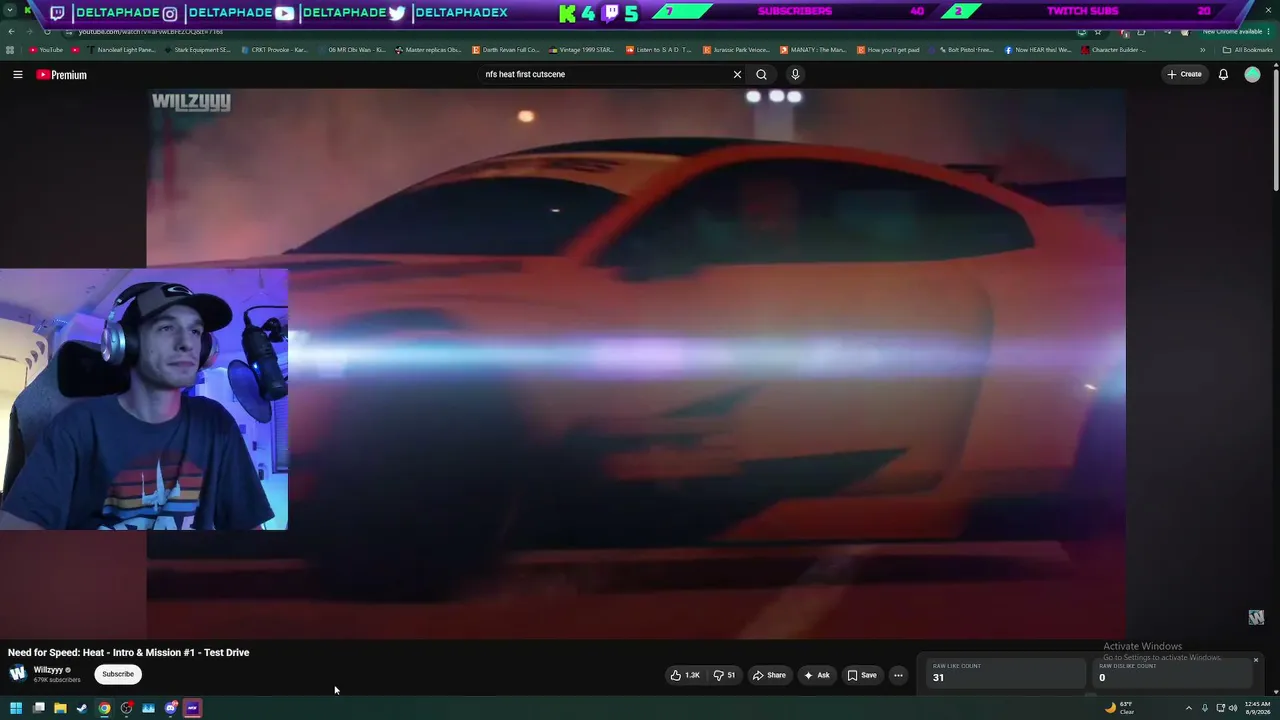Close the raw like count panel
This screenshot has width=1280, height=720.
1256,660
